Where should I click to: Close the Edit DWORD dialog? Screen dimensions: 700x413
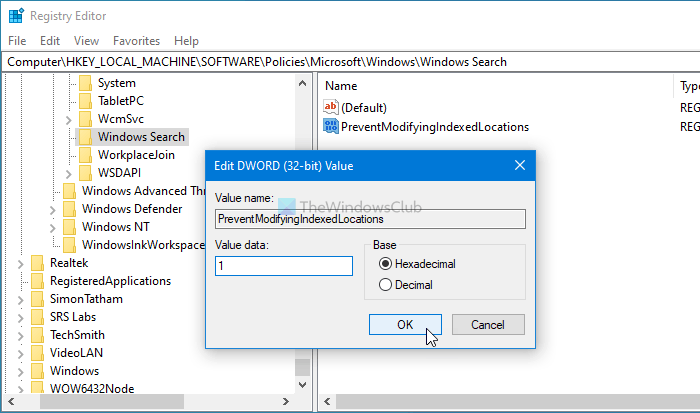pyautogui.click(x=520, y=165)
